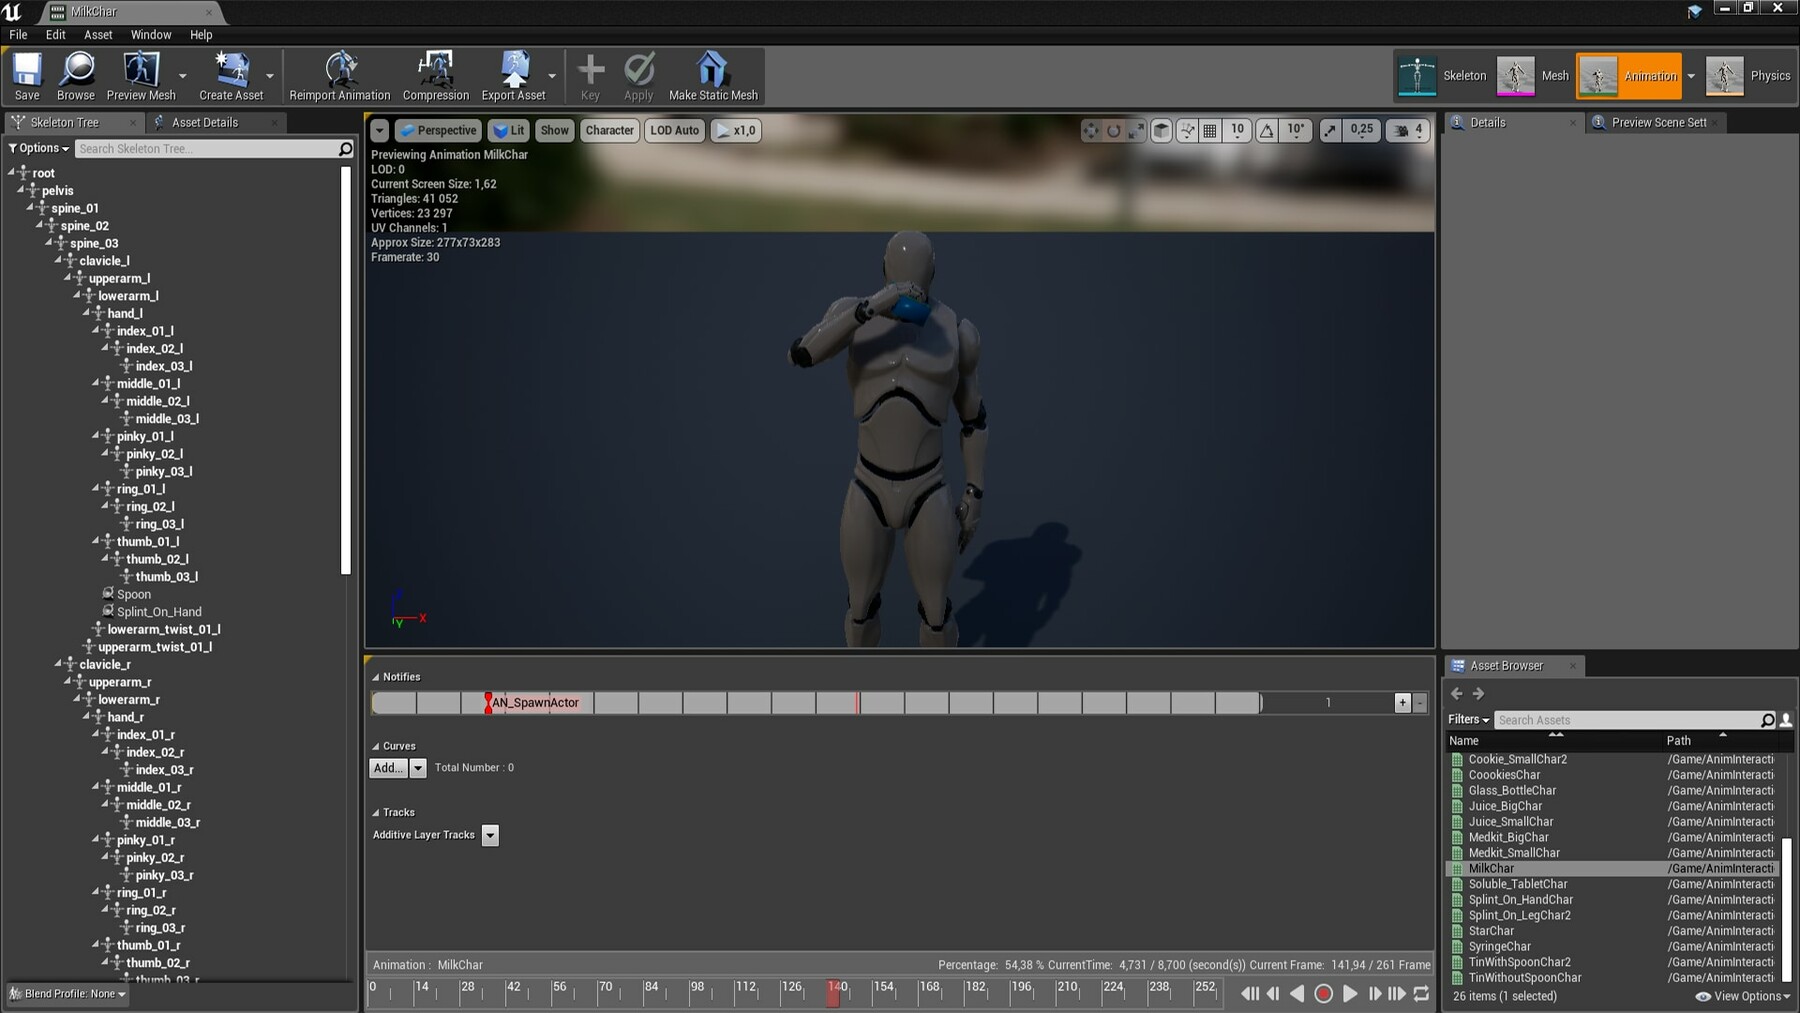This screenshot has width=1800, height=1013.
Task: Click the Show viewport button
Action: 554,130
